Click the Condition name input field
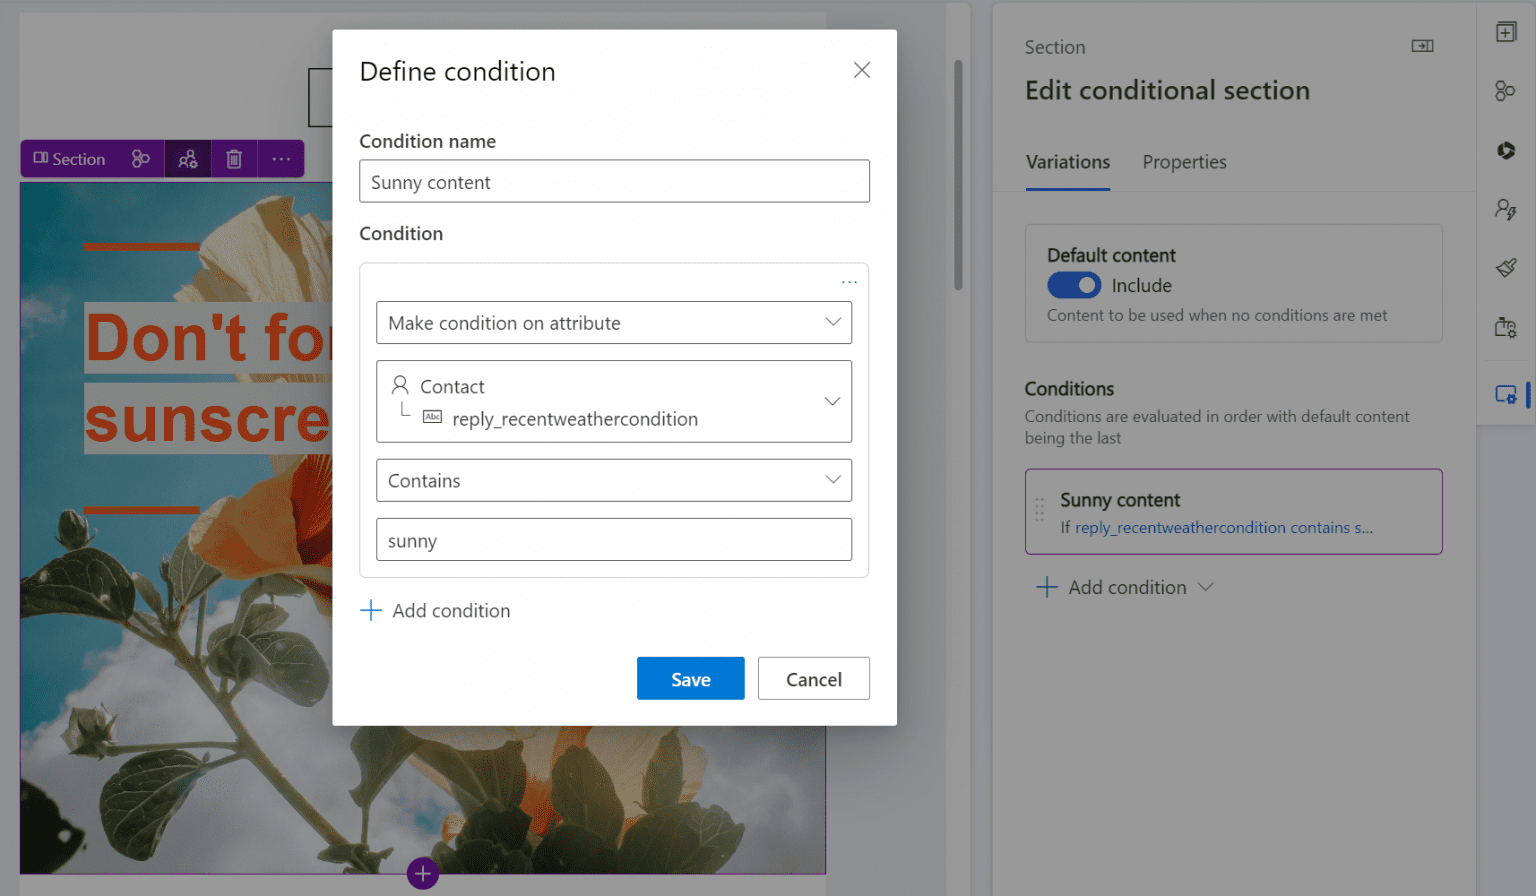The width and height of the screenshot is (1536, 896). (x=614, y=181)
